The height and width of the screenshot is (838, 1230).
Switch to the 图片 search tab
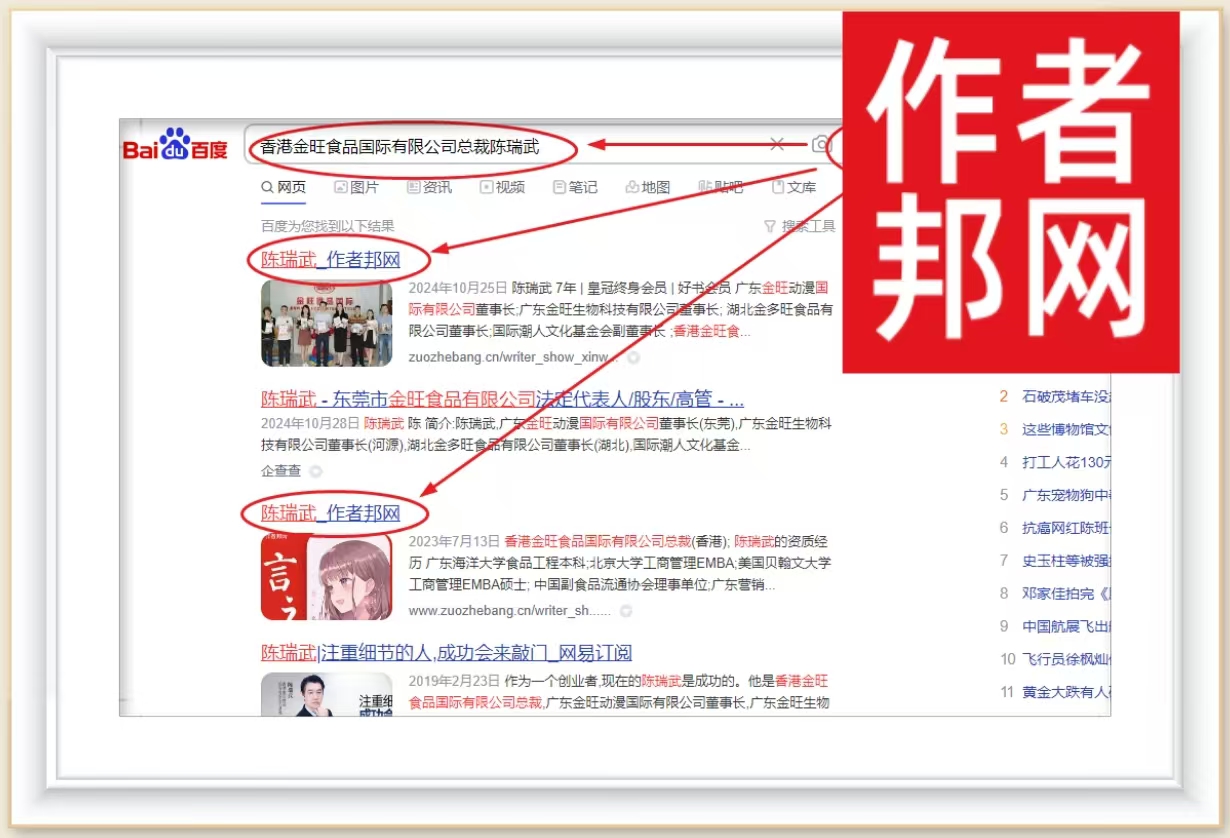pyautogui.click(x=356, y=187)
